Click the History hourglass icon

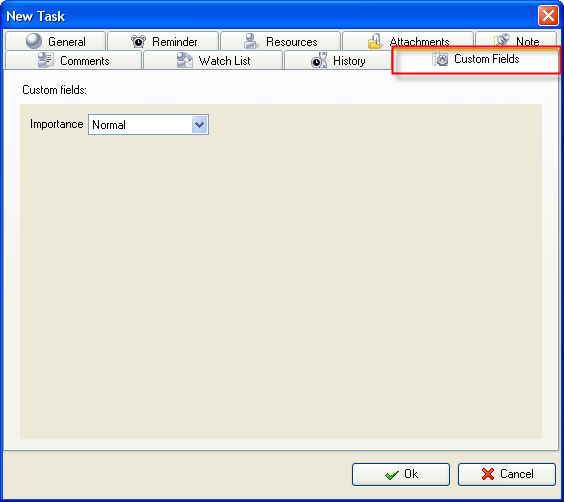[x=319, y=60]
